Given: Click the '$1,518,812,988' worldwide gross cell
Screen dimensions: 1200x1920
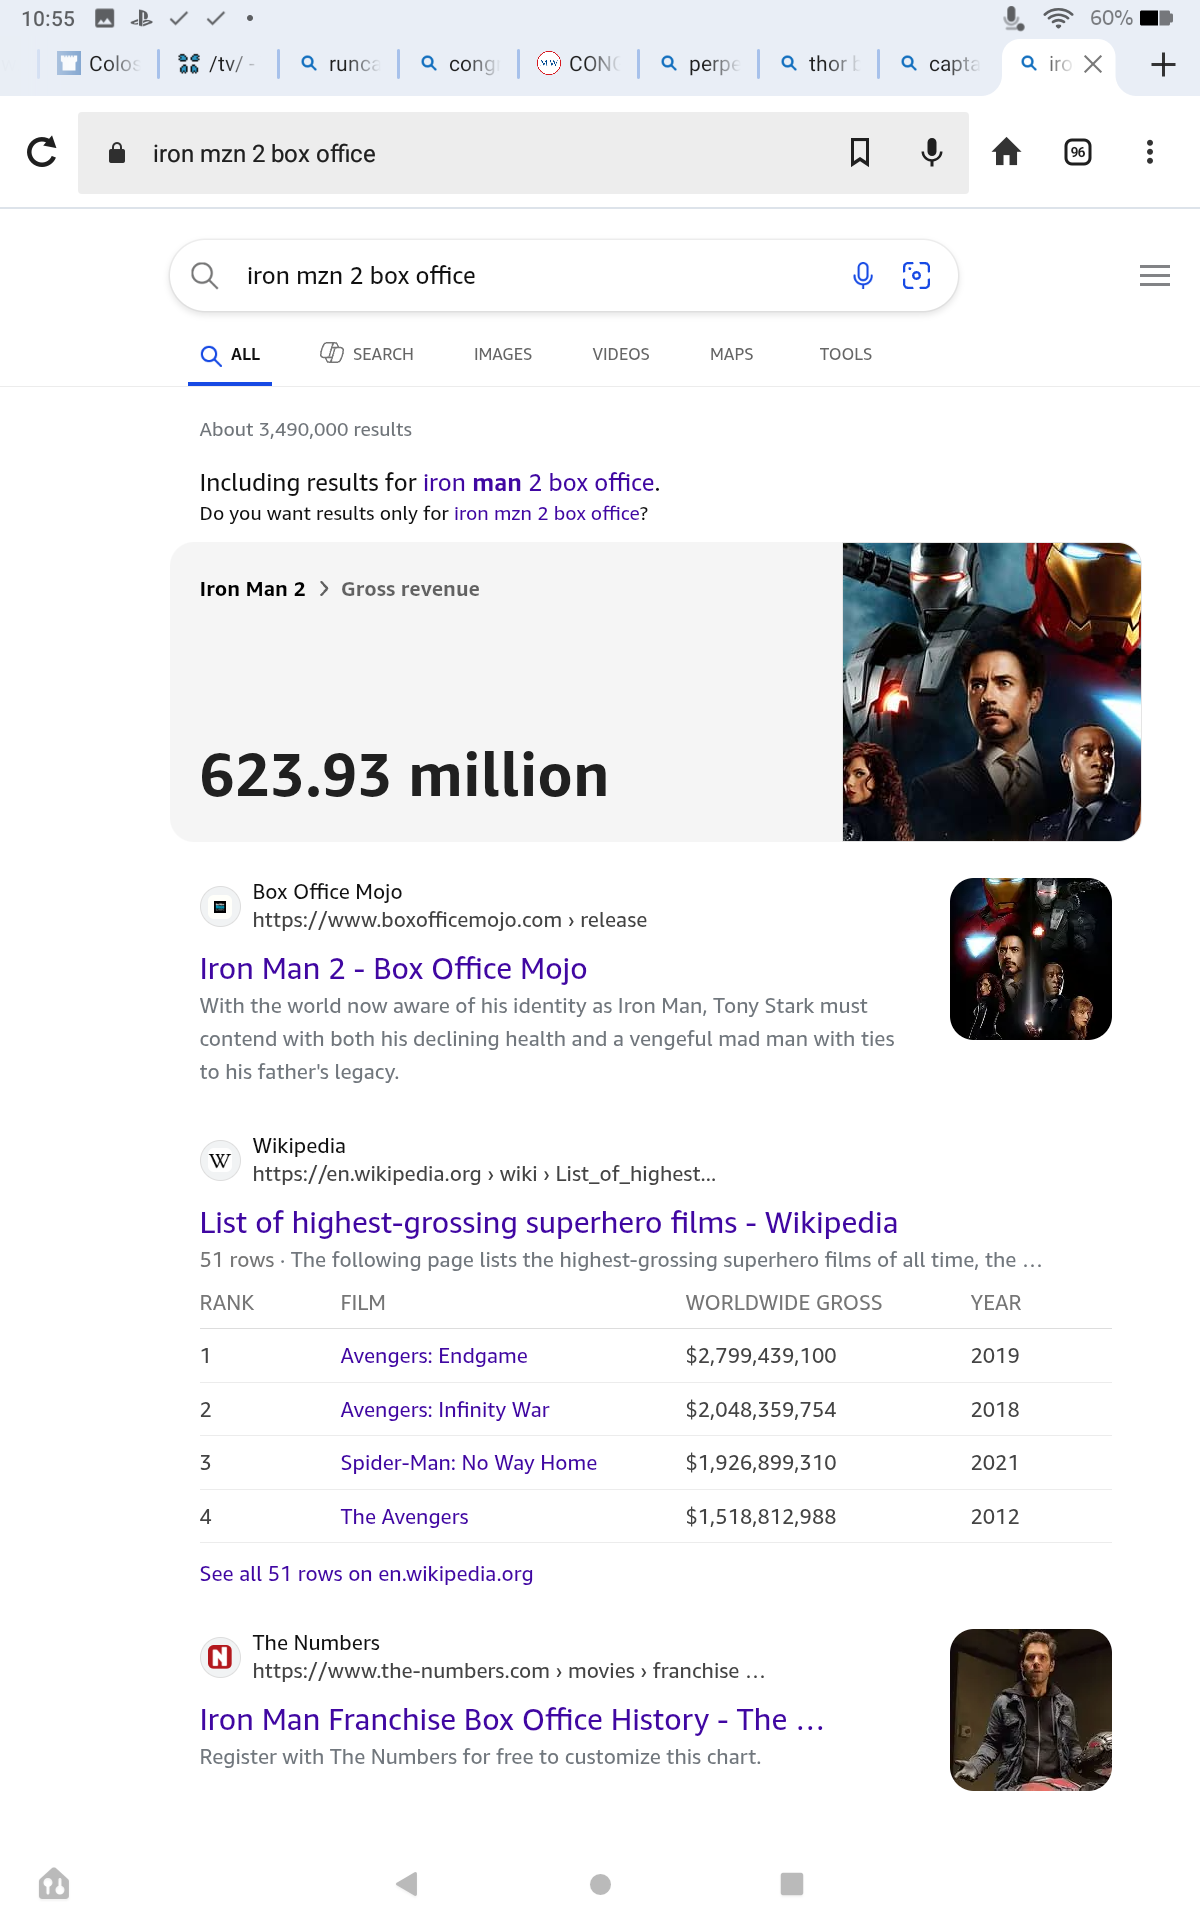Looking at the screenshot, I should 761,1517.
